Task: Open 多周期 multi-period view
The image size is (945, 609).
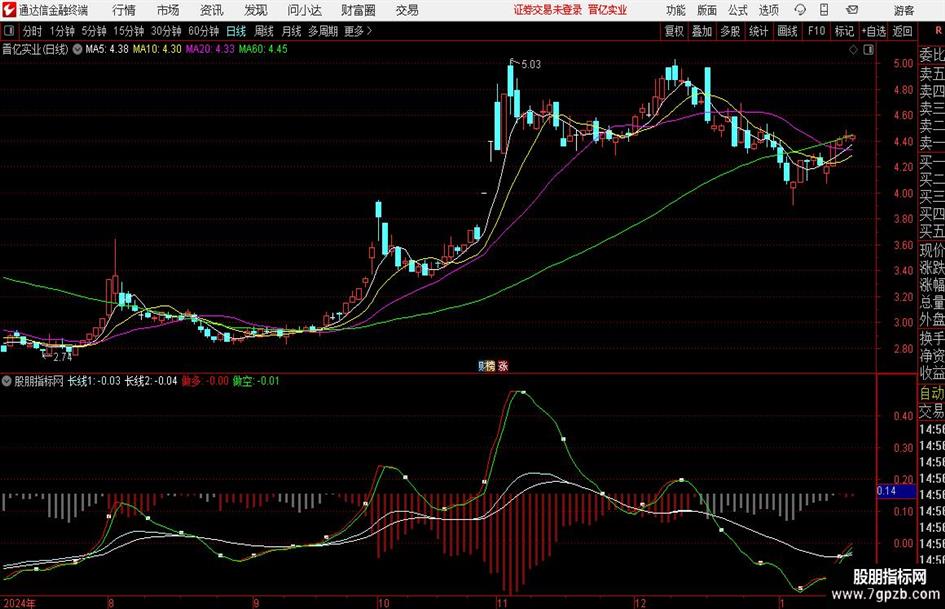Action: 323,31
